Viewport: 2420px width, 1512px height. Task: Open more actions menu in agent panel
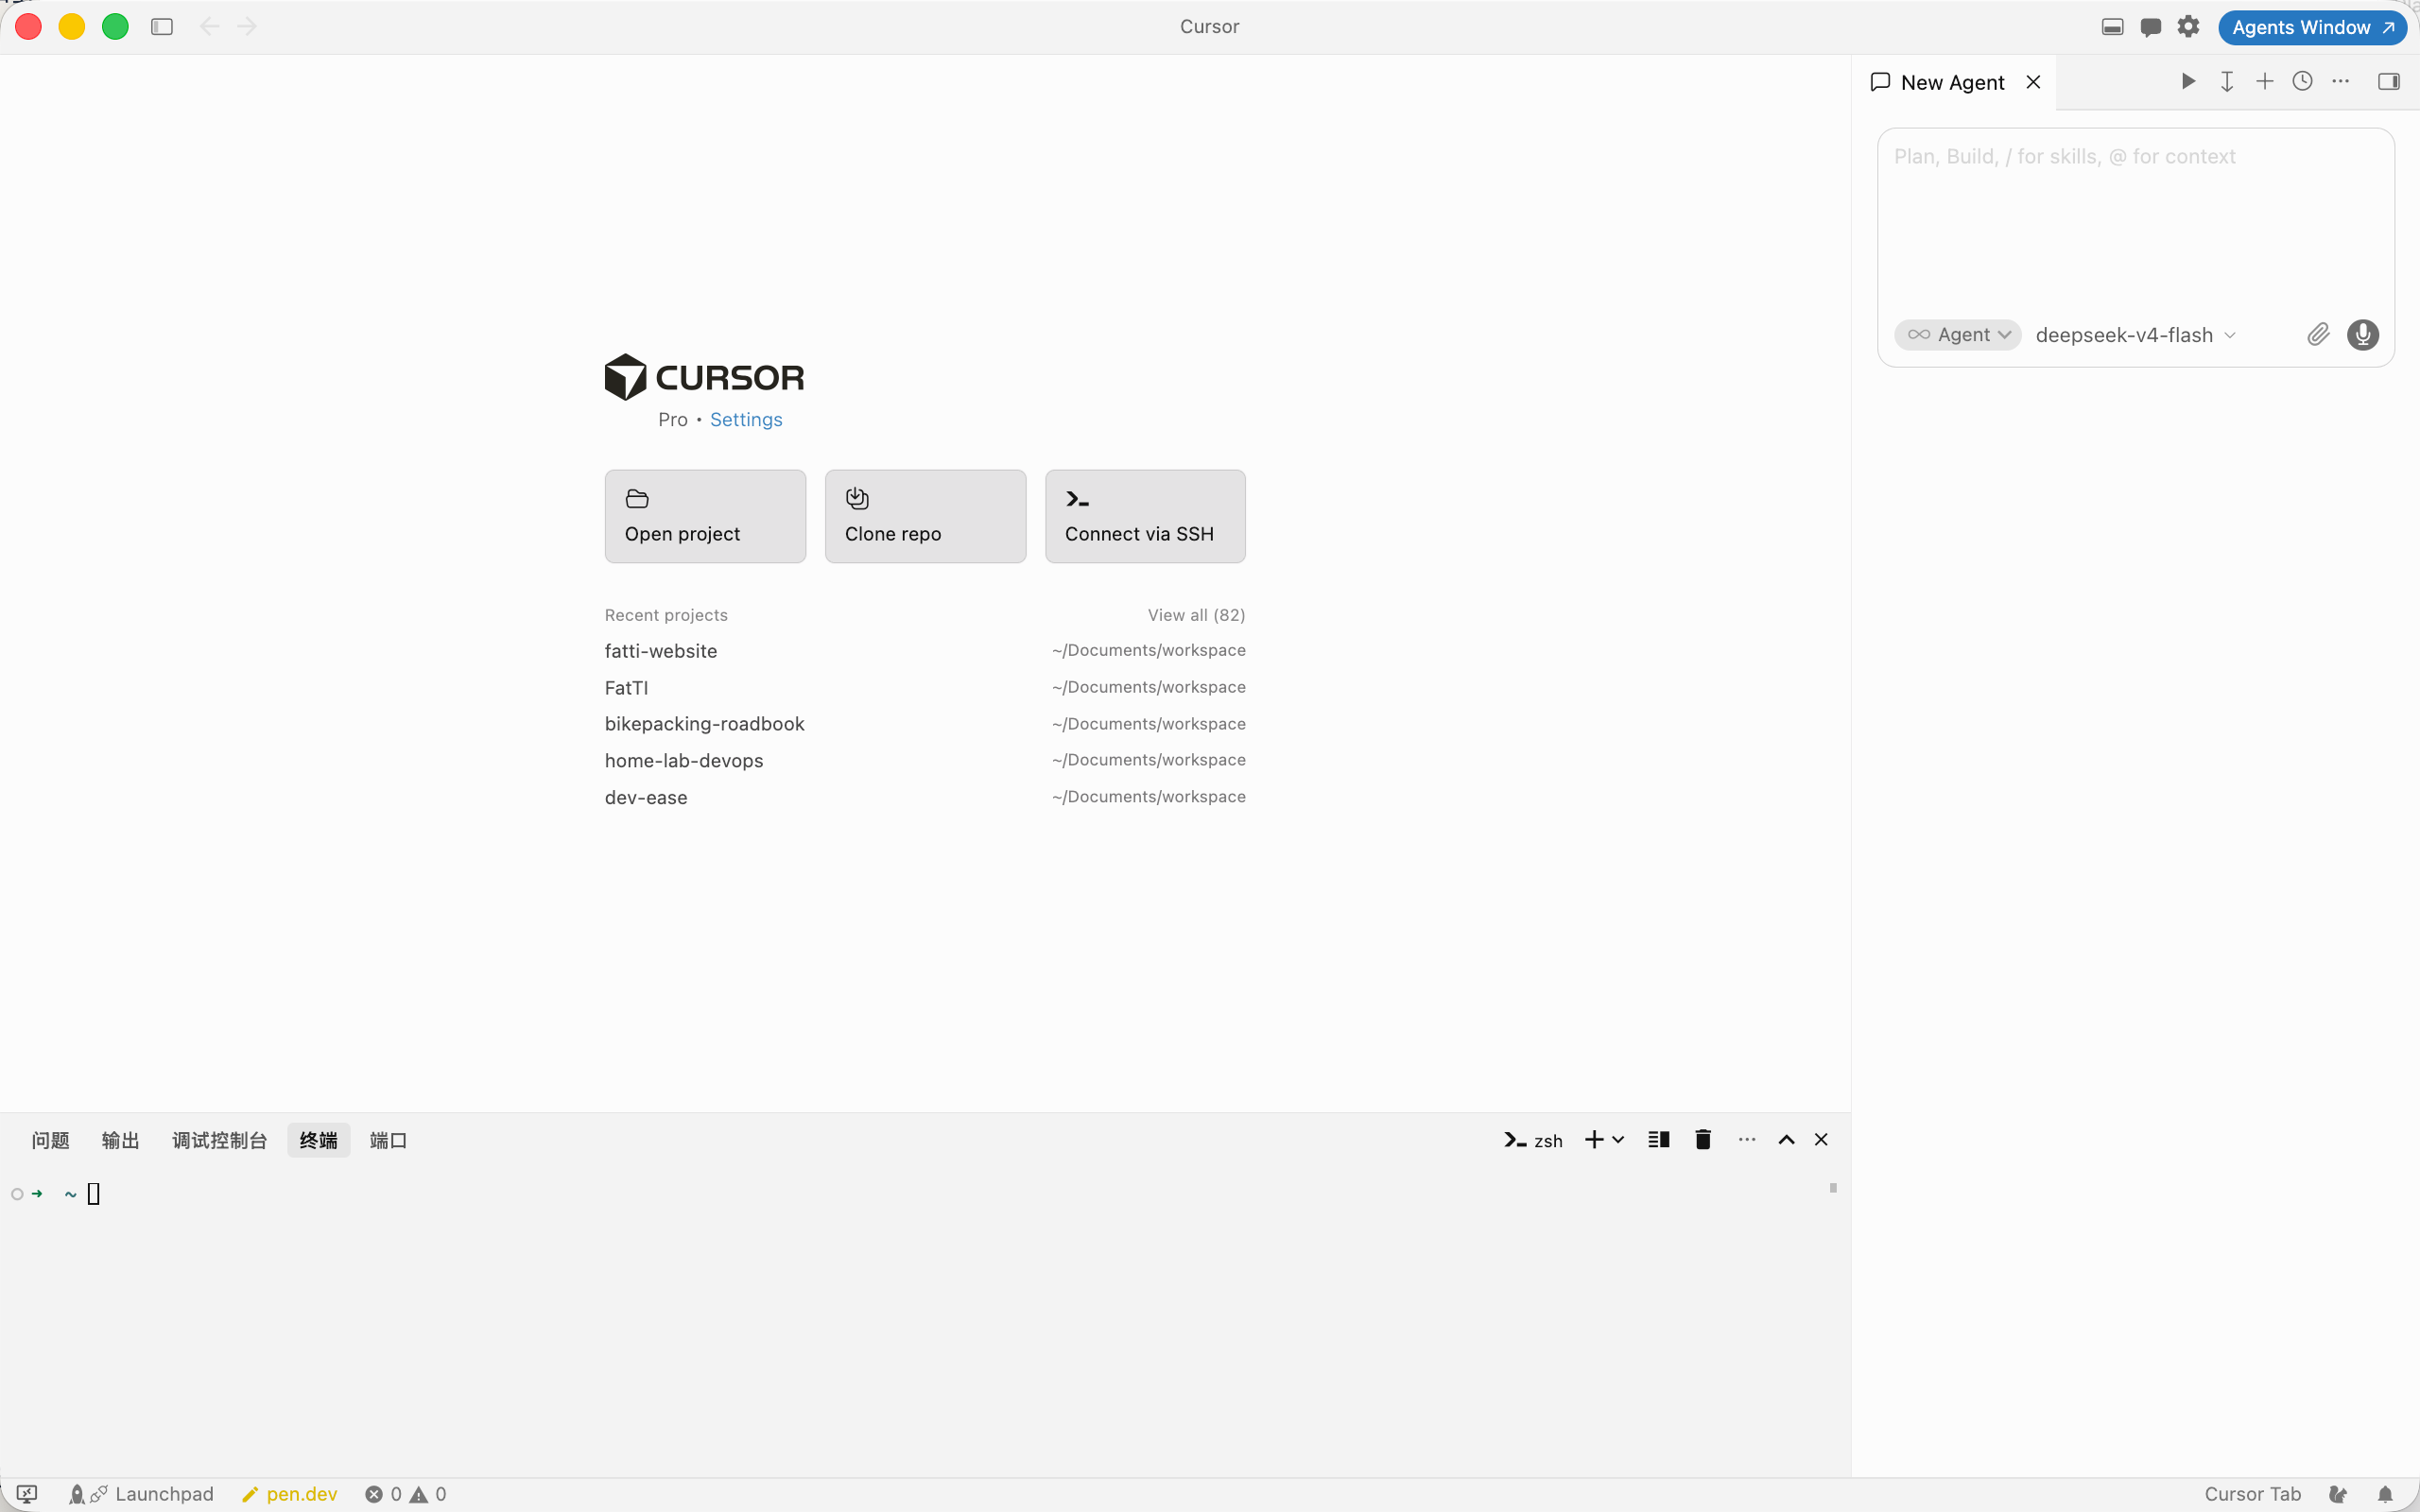(x=2341, y=81)
